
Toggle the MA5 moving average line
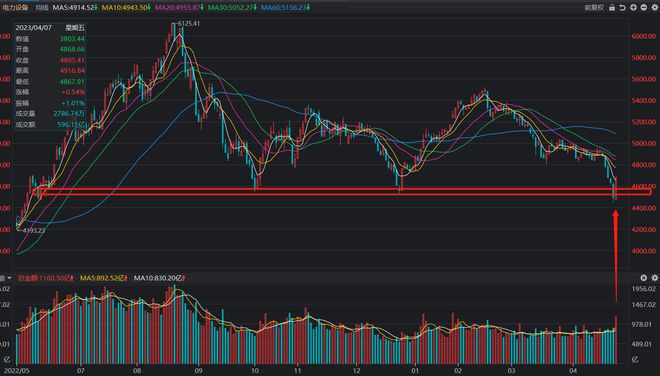[75, 8]
